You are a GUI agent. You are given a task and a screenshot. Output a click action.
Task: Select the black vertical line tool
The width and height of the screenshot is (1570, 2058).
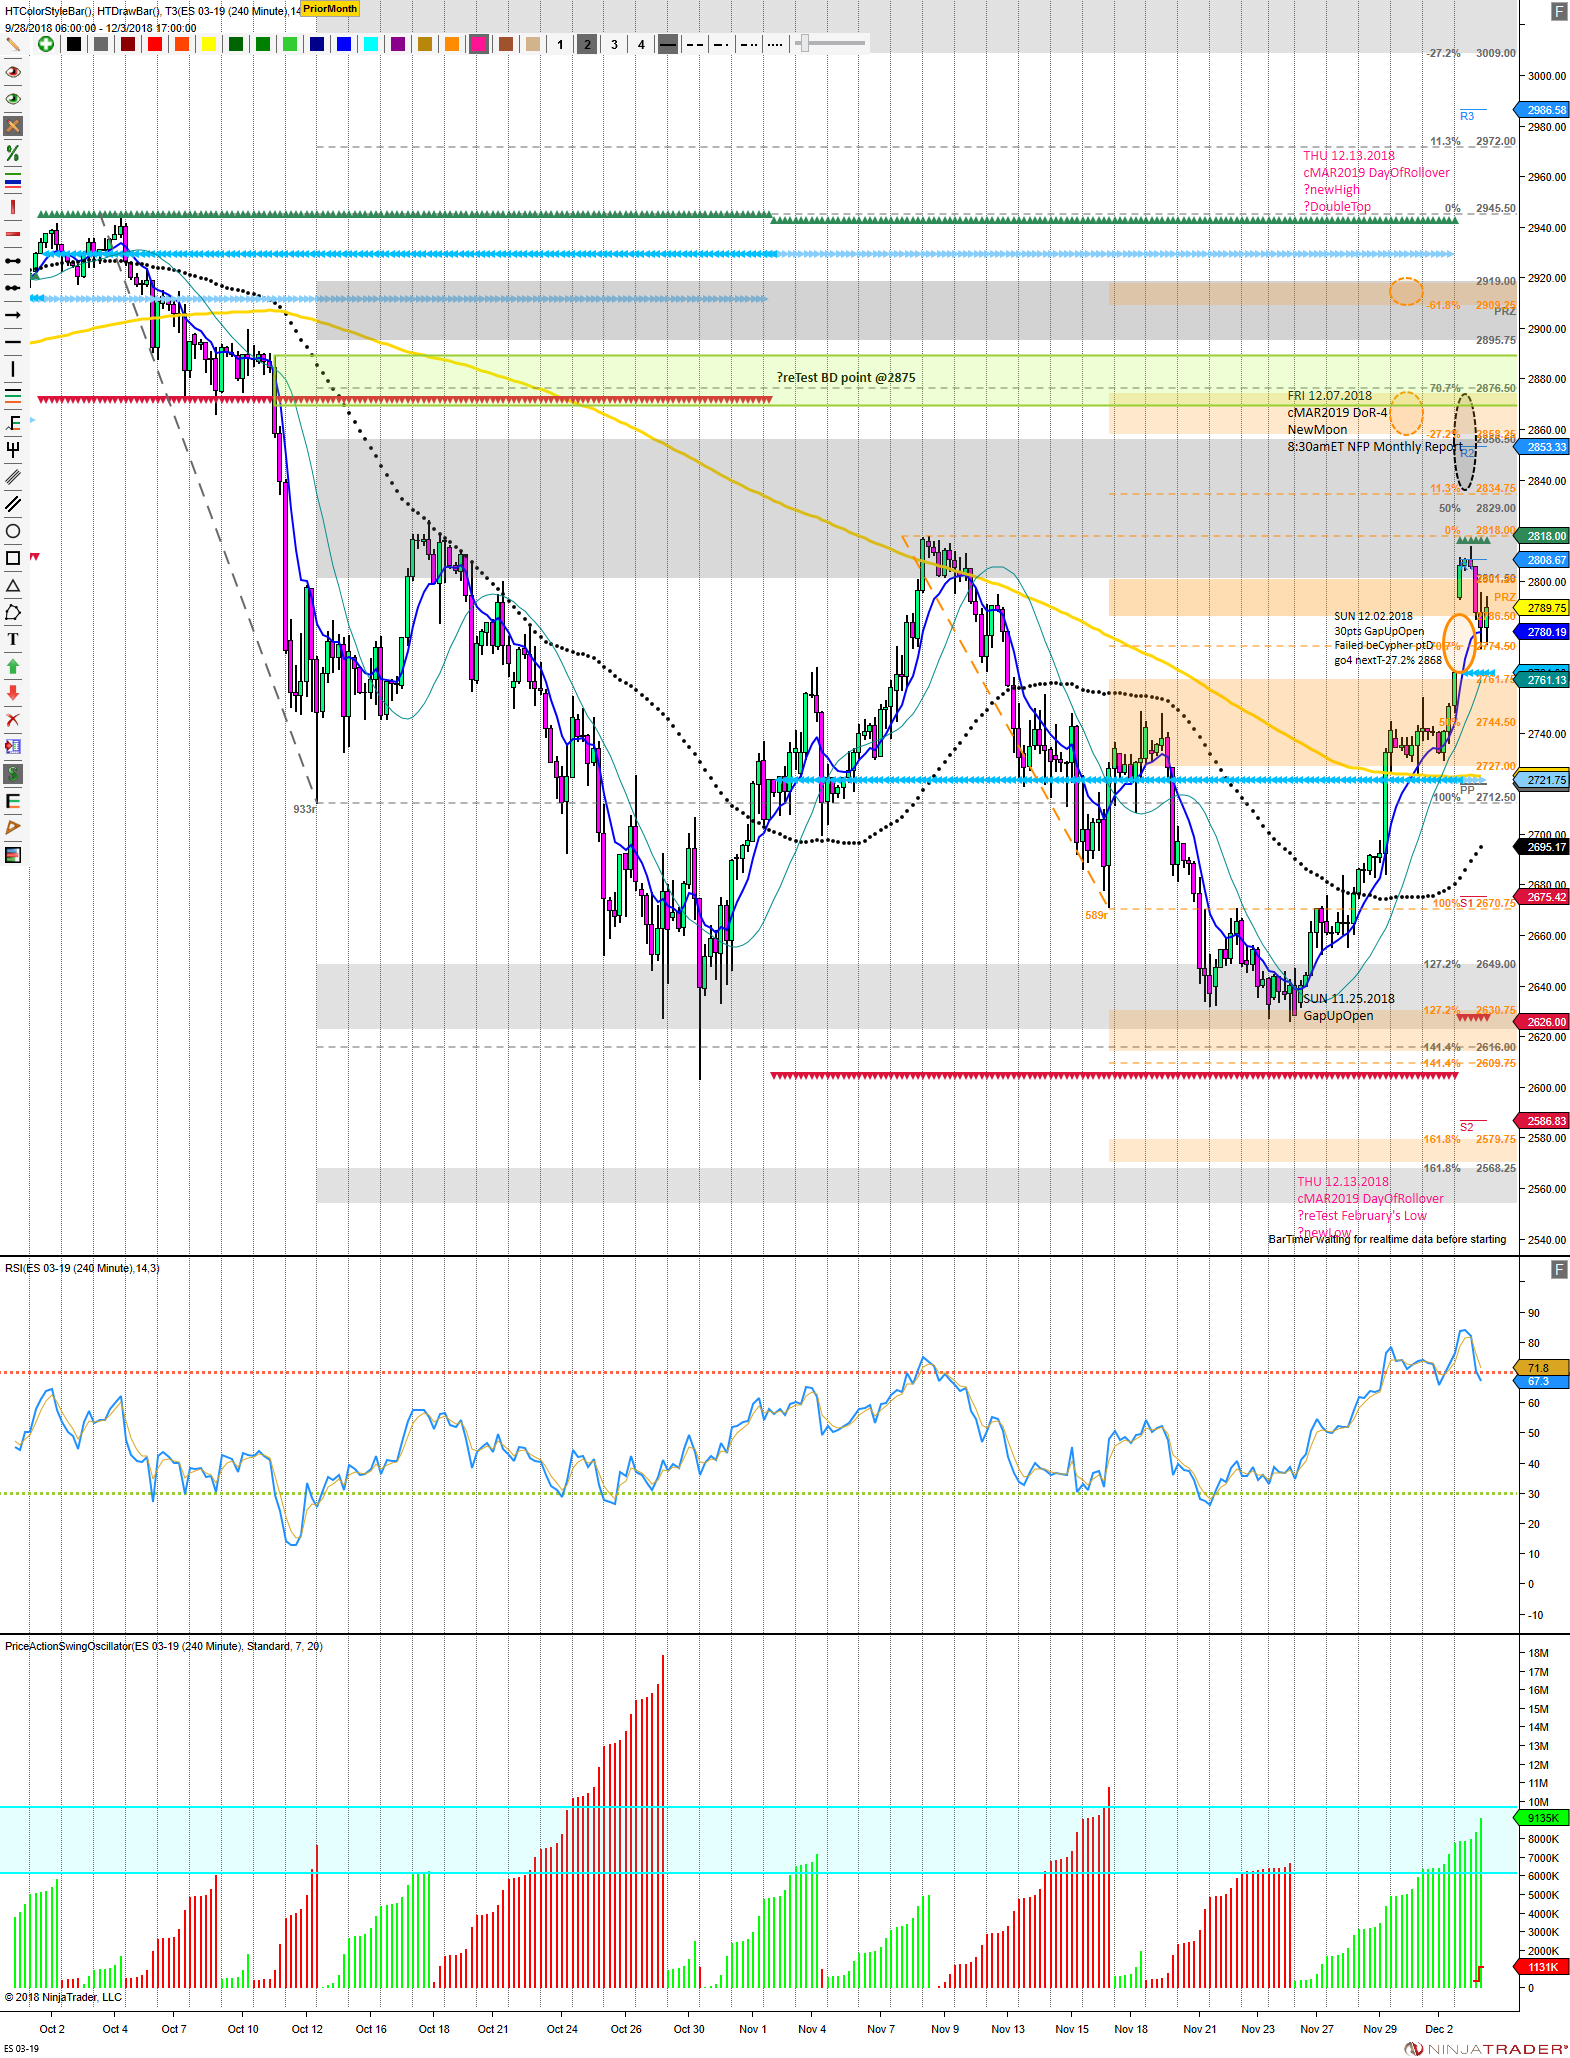point(13,369)
